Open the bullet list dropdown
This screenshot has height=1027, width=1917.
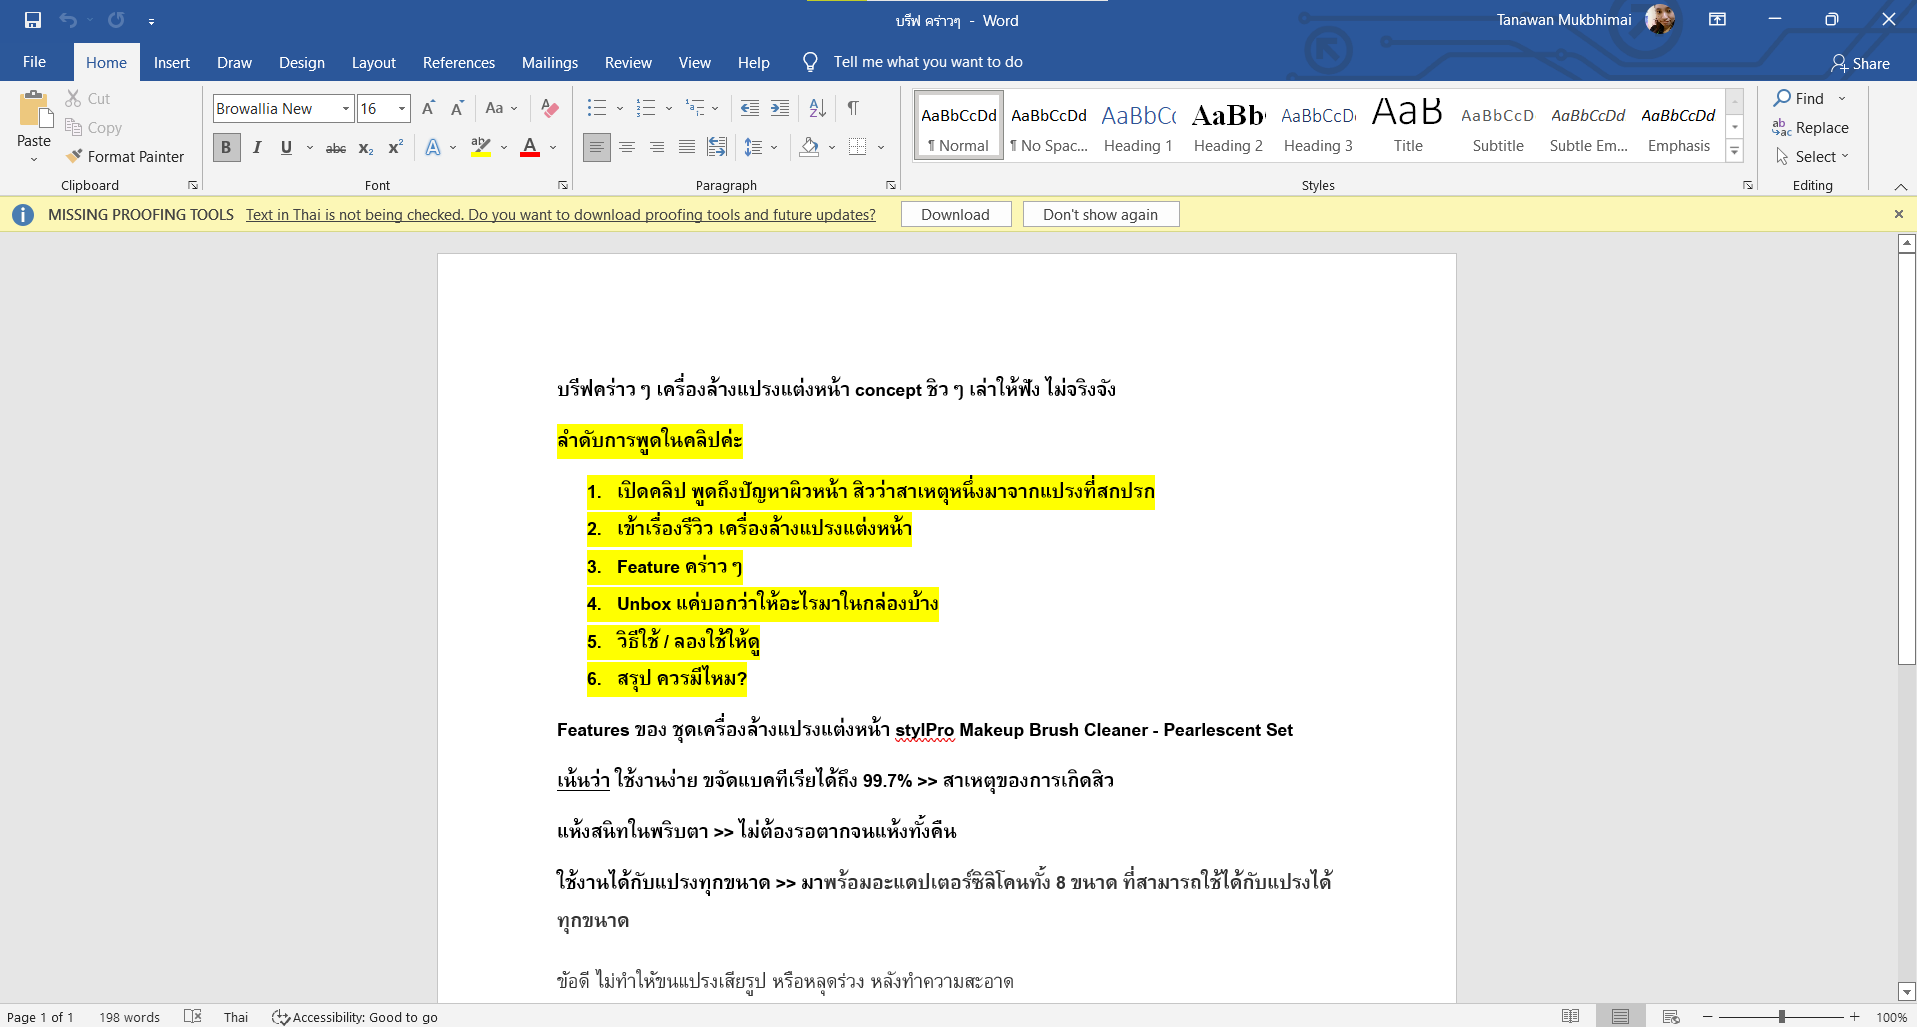(620, 108)
